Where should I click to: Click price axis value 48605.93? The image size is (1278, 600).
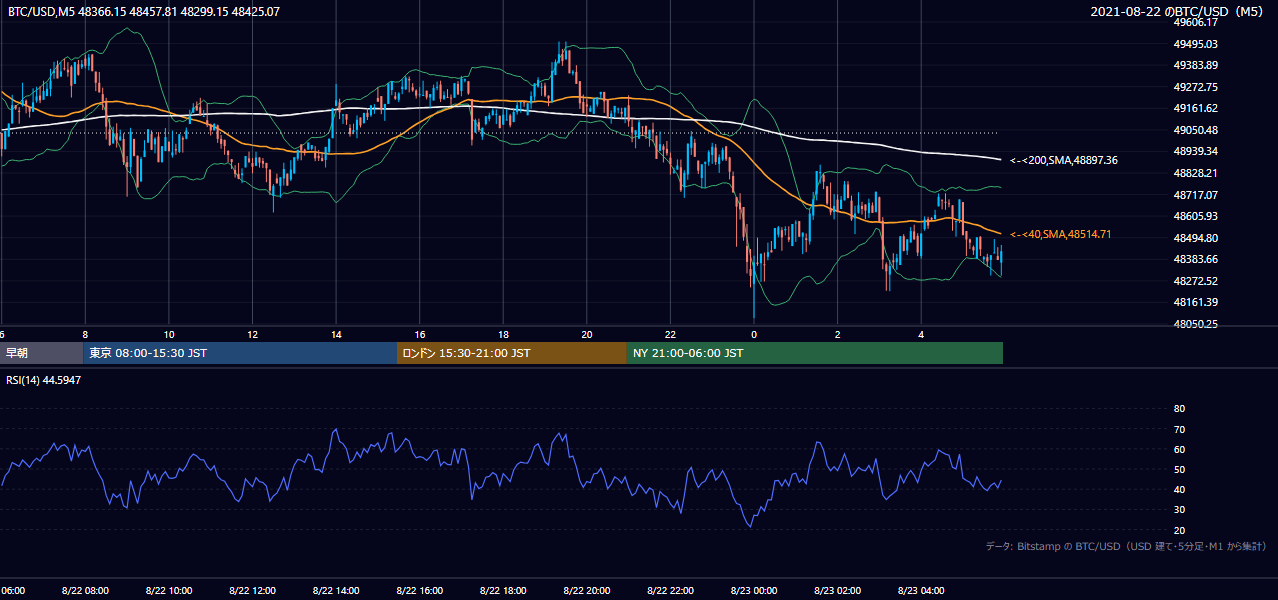point(1196,216)
